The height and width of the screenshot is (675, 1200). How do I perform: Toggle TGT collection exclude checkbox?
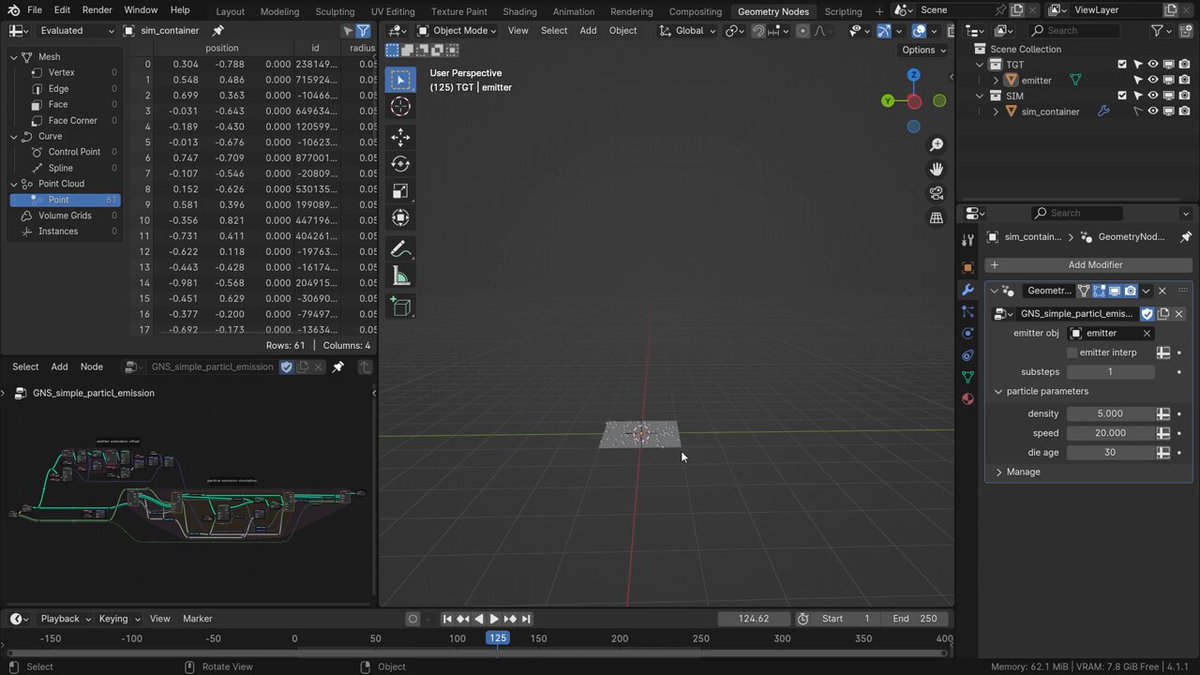[1122, 64]
